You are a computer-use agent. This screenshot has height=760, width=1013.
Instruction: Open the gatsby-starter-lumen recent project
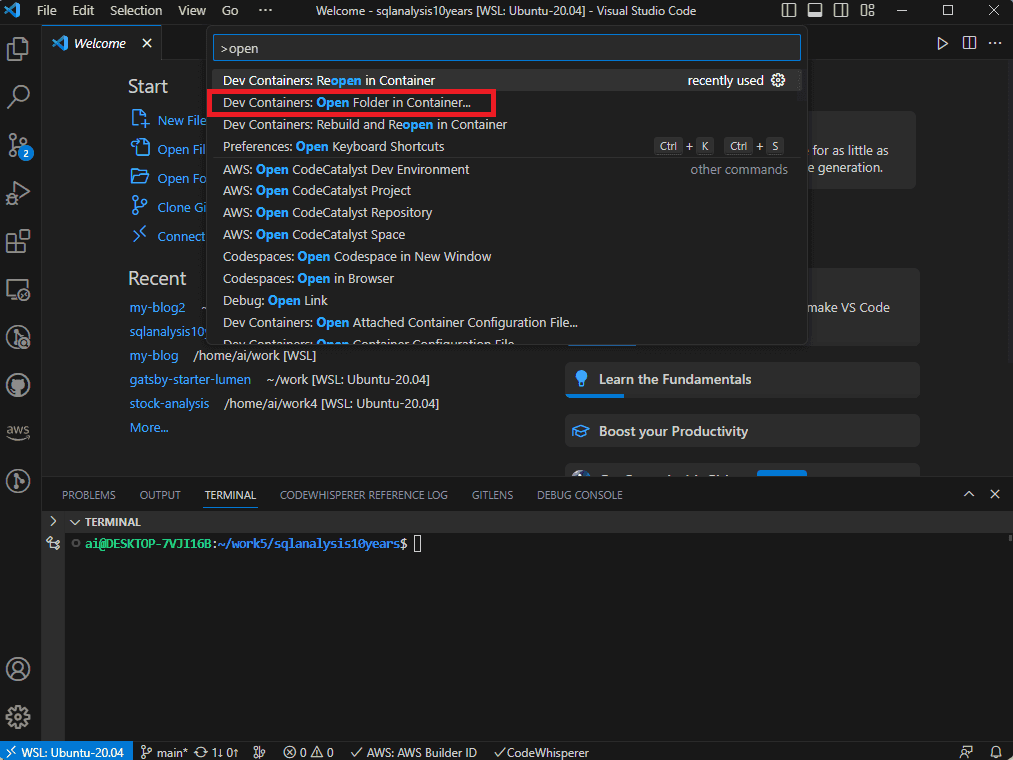[x=190, y=380]
